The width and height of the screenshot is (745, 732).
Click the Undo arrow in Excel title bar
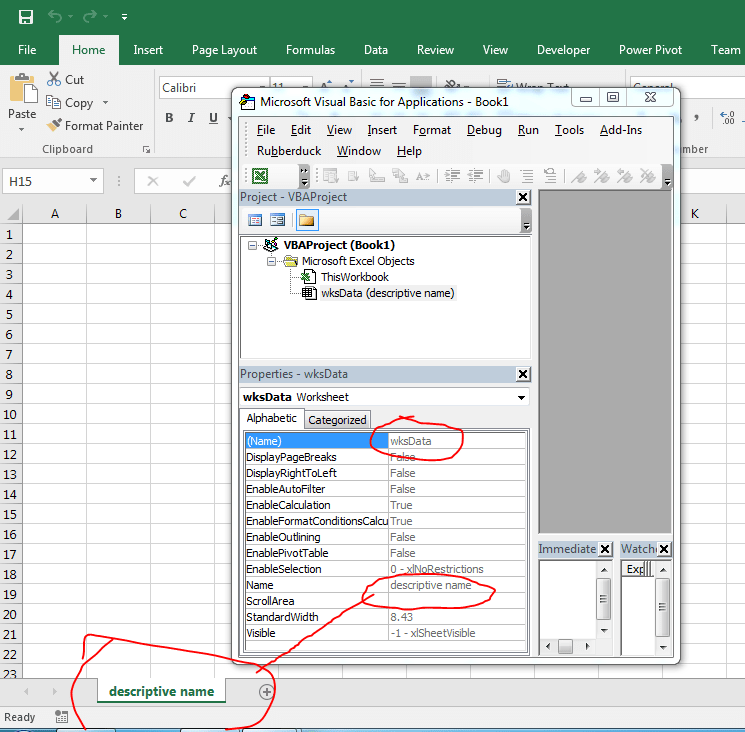pos(55,17)
